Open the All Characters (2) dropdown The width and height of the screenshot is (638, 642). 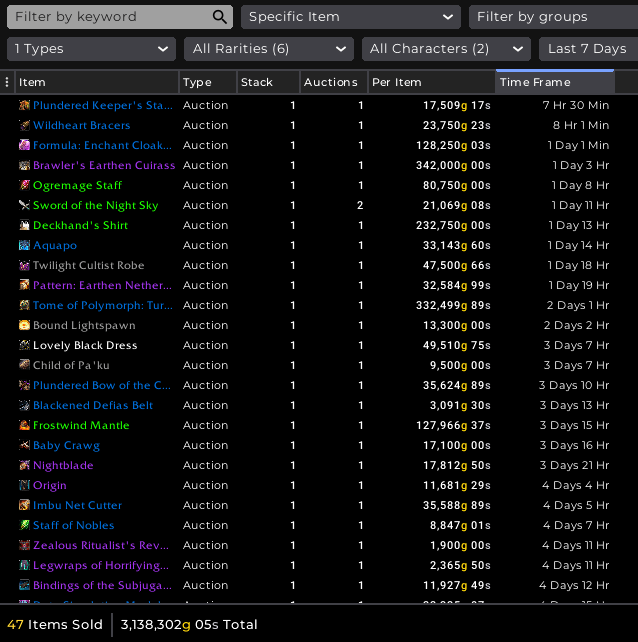coord(445,48)
